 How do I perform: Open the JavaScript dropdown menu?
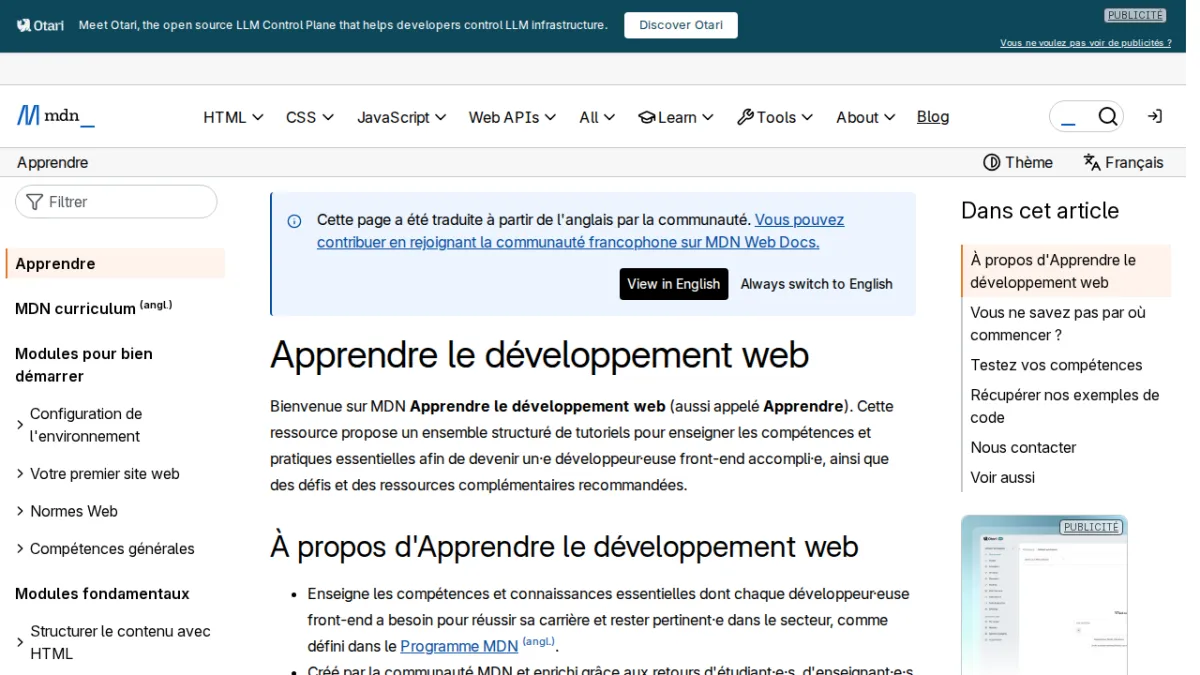pos(402,117)
